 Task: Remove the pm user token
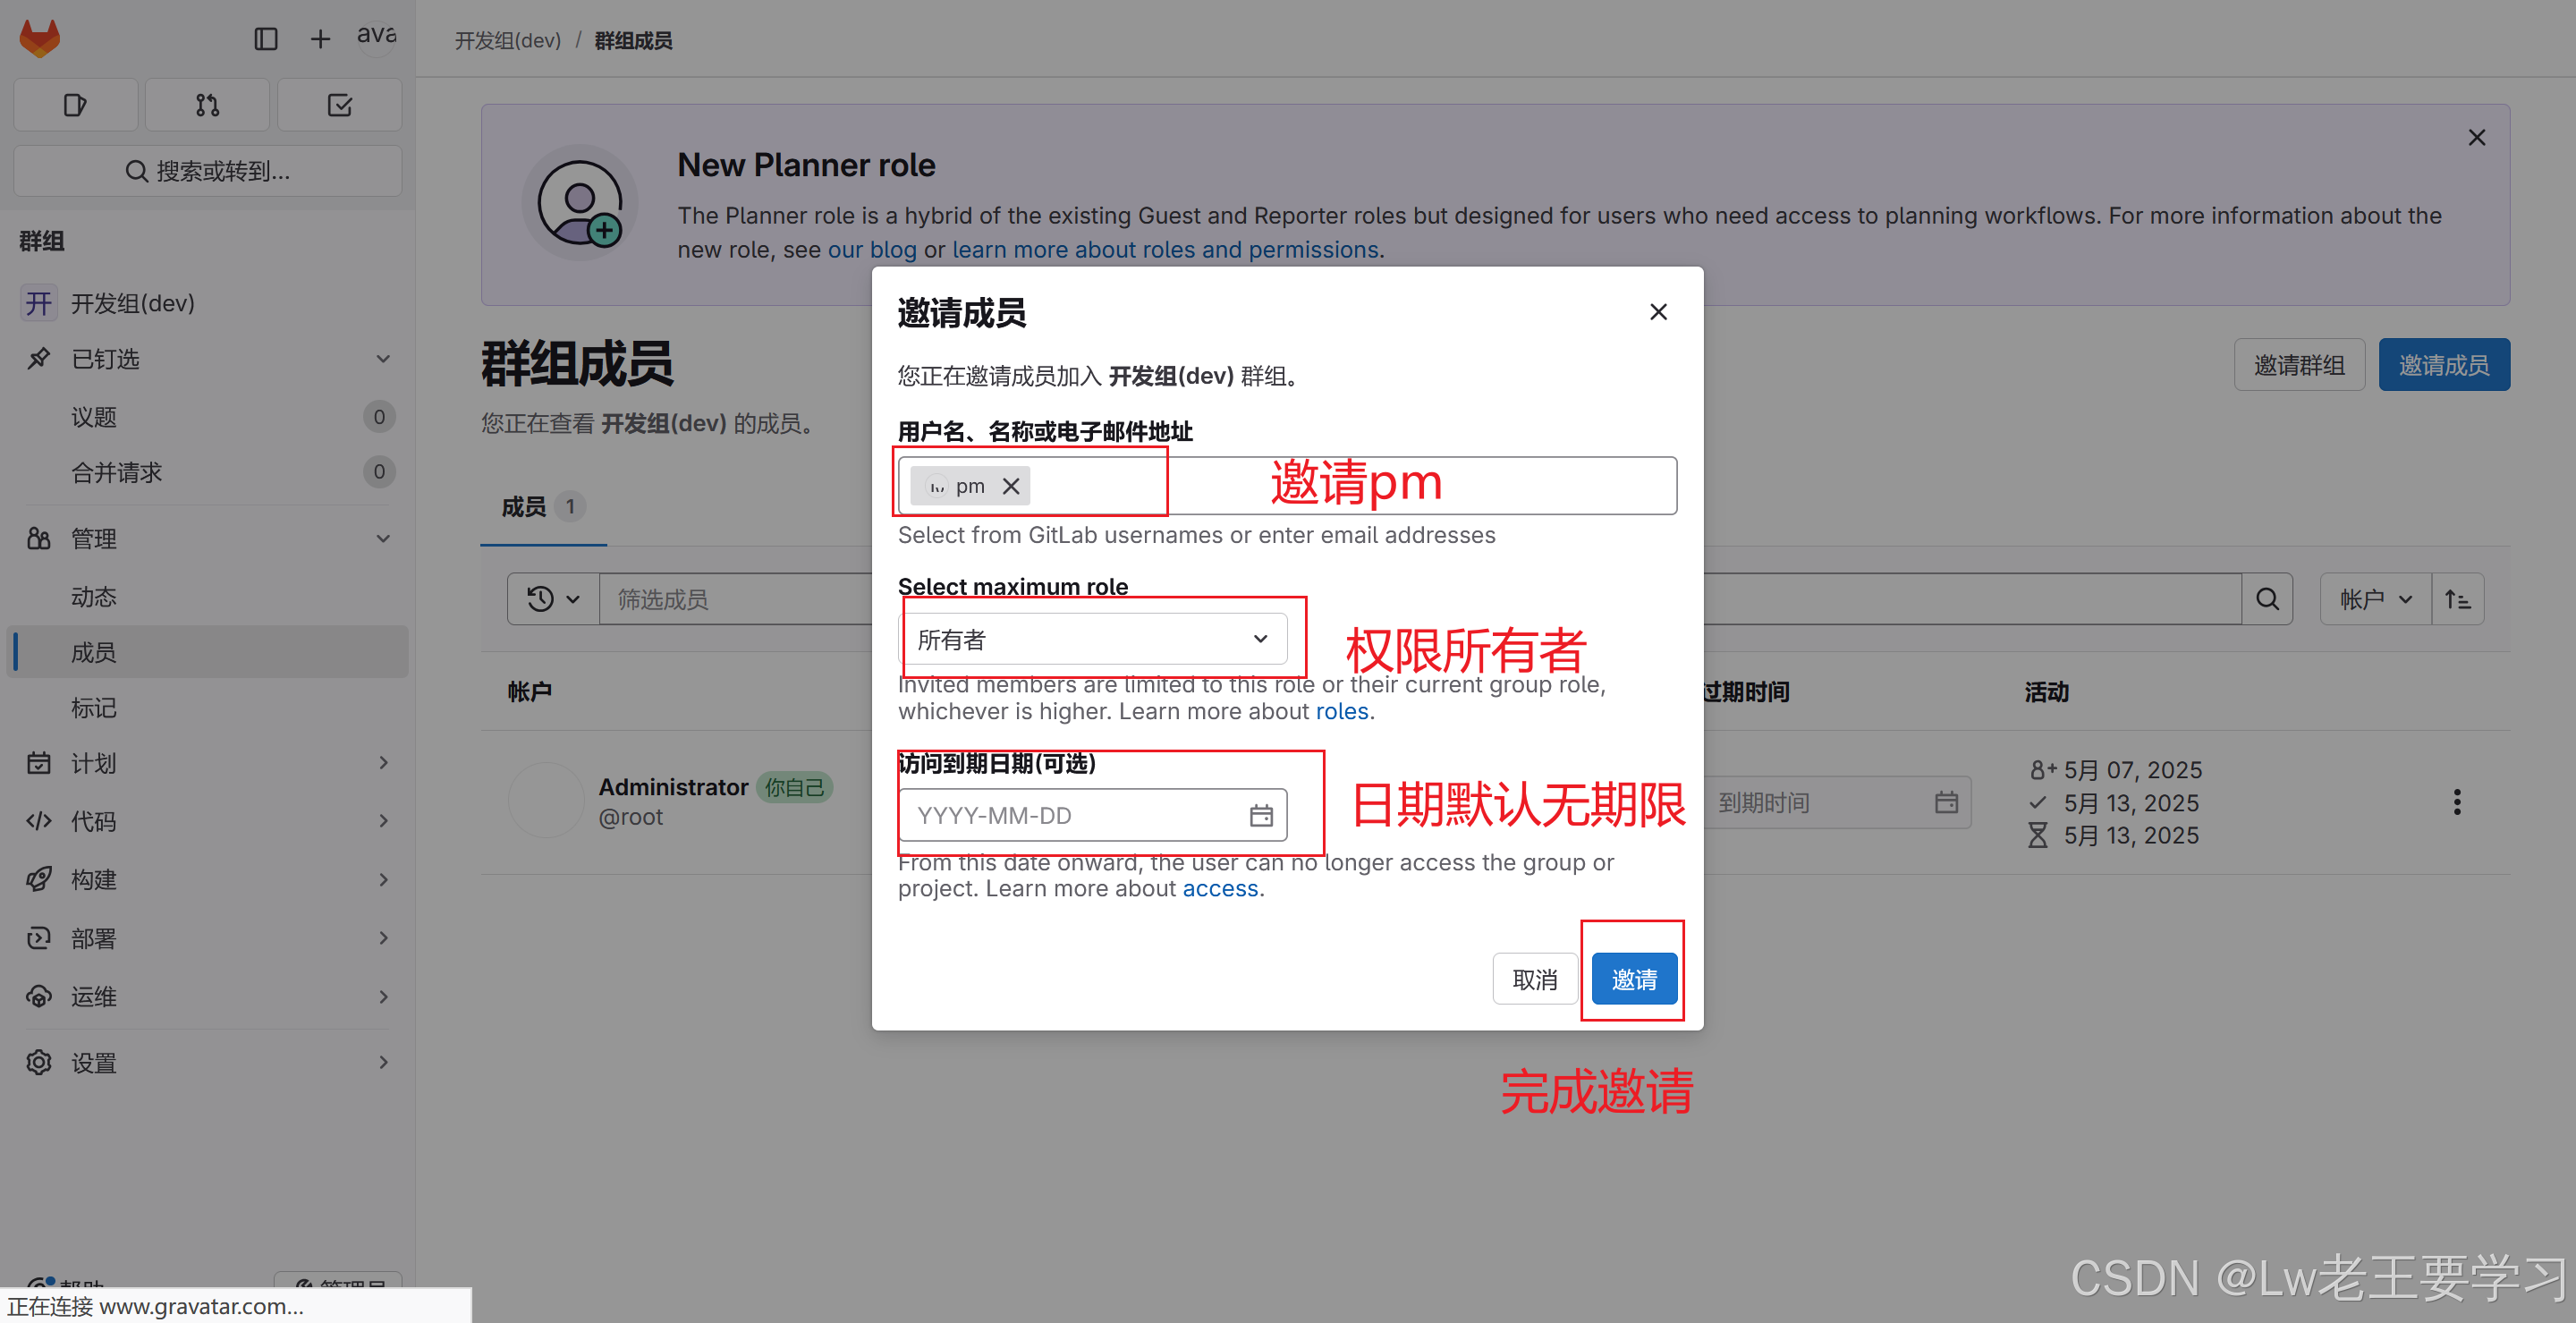point(1011,486)
